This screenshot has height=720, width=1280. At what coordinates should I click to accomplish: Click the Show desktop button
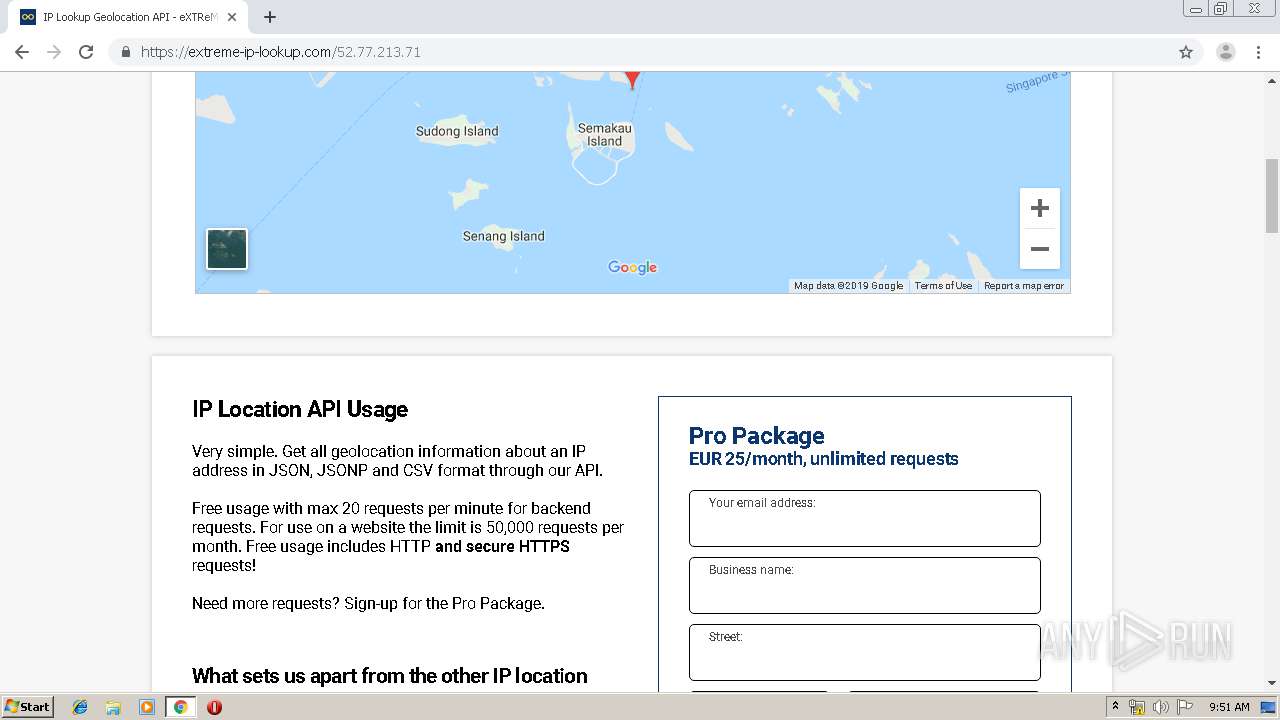pos(1269,707)
